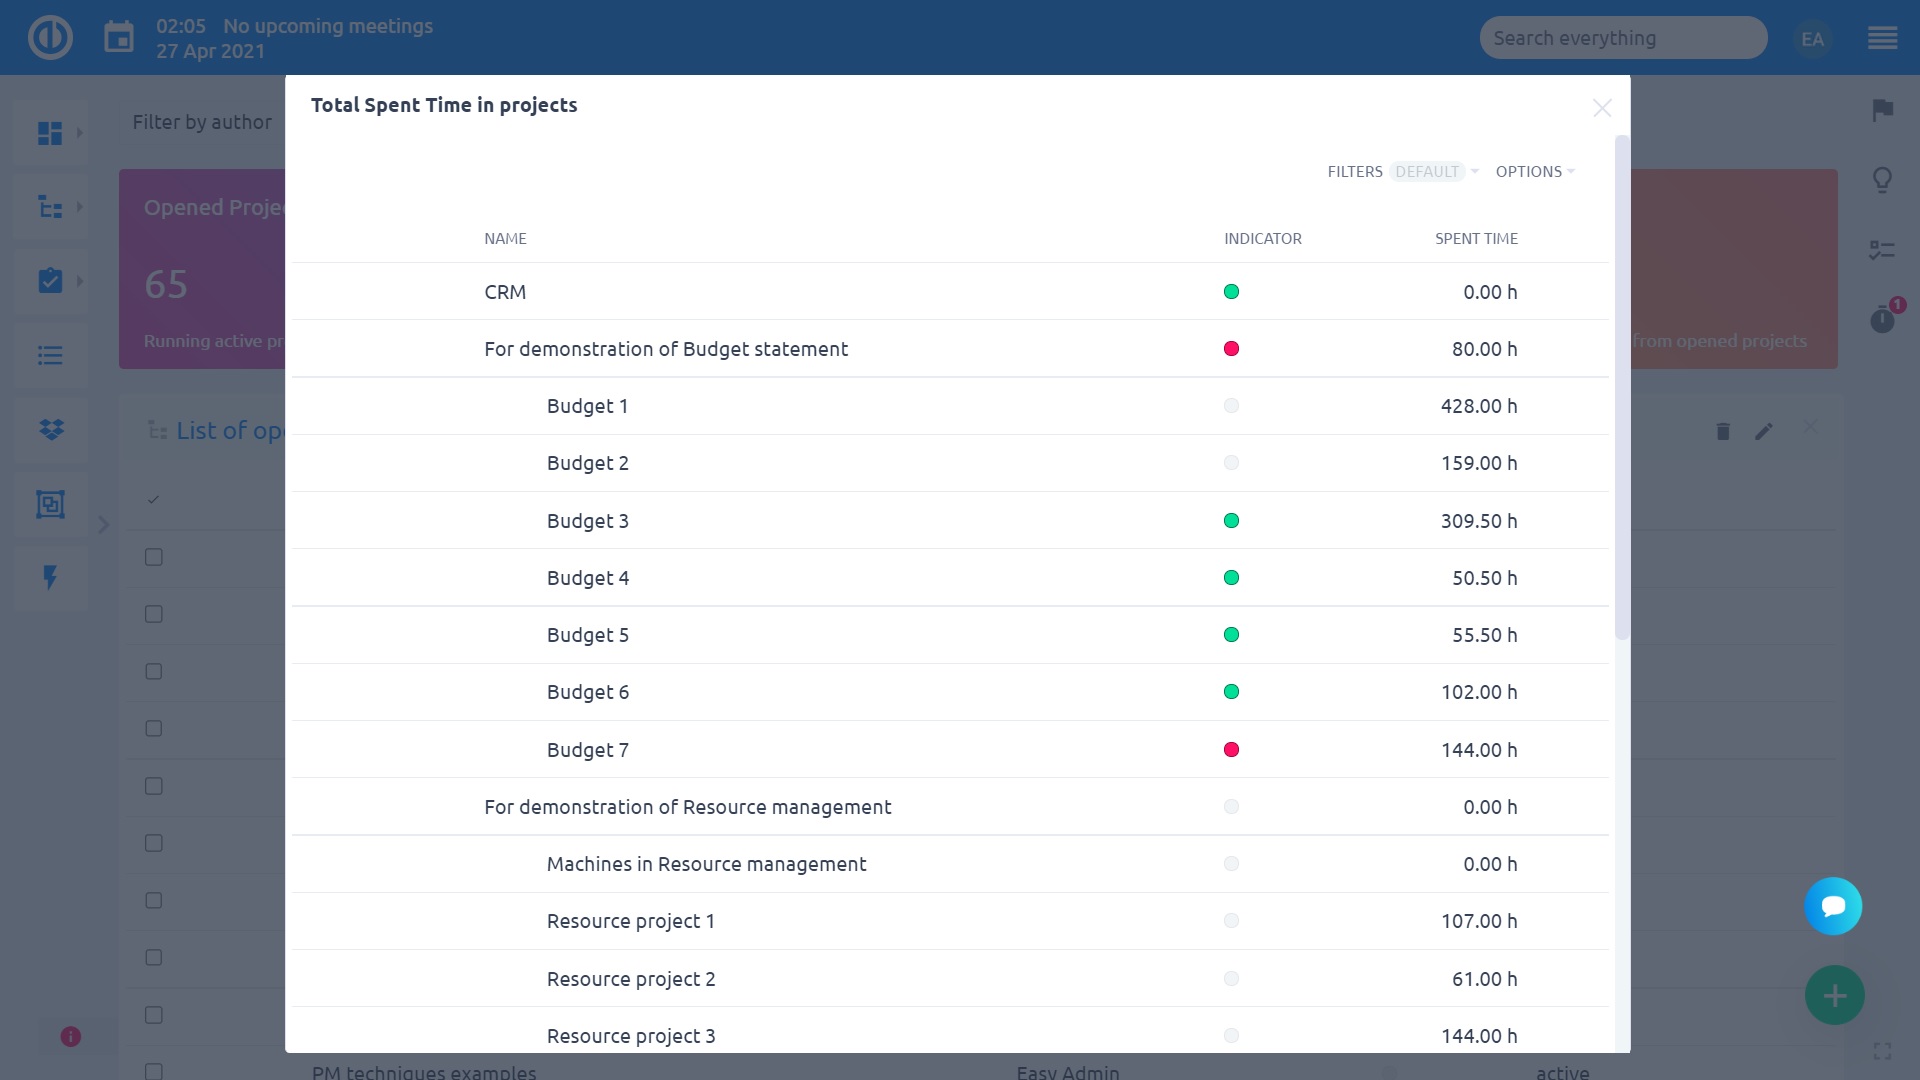Click red indicator dot for Budget 7
The image size is (1920, 1080).
[x=1231, y=750]
